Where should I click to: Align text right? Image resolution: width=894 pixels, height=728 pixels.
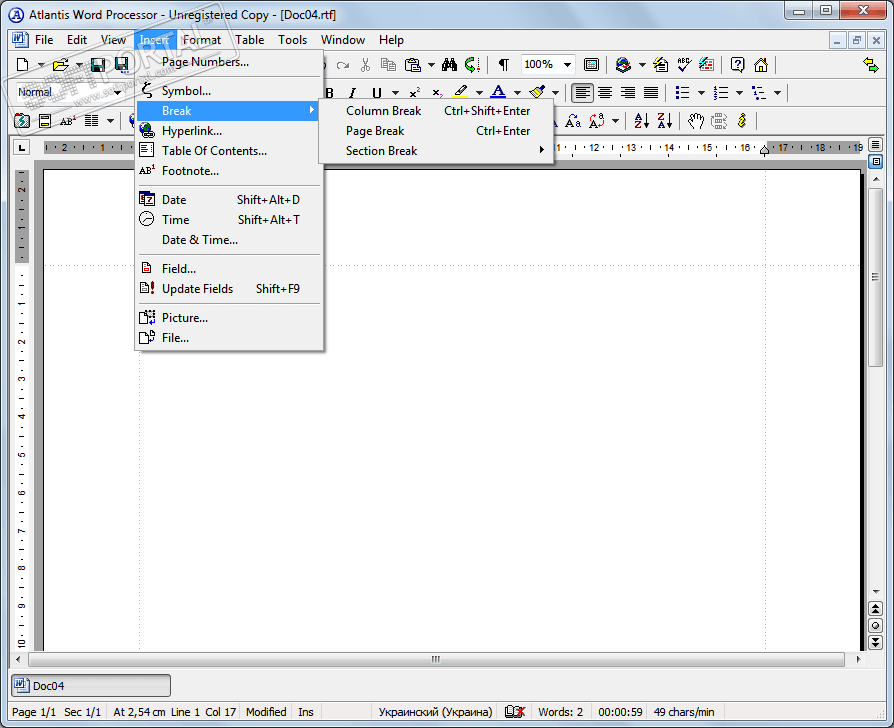pyautogui.click(x=628, y=92)
